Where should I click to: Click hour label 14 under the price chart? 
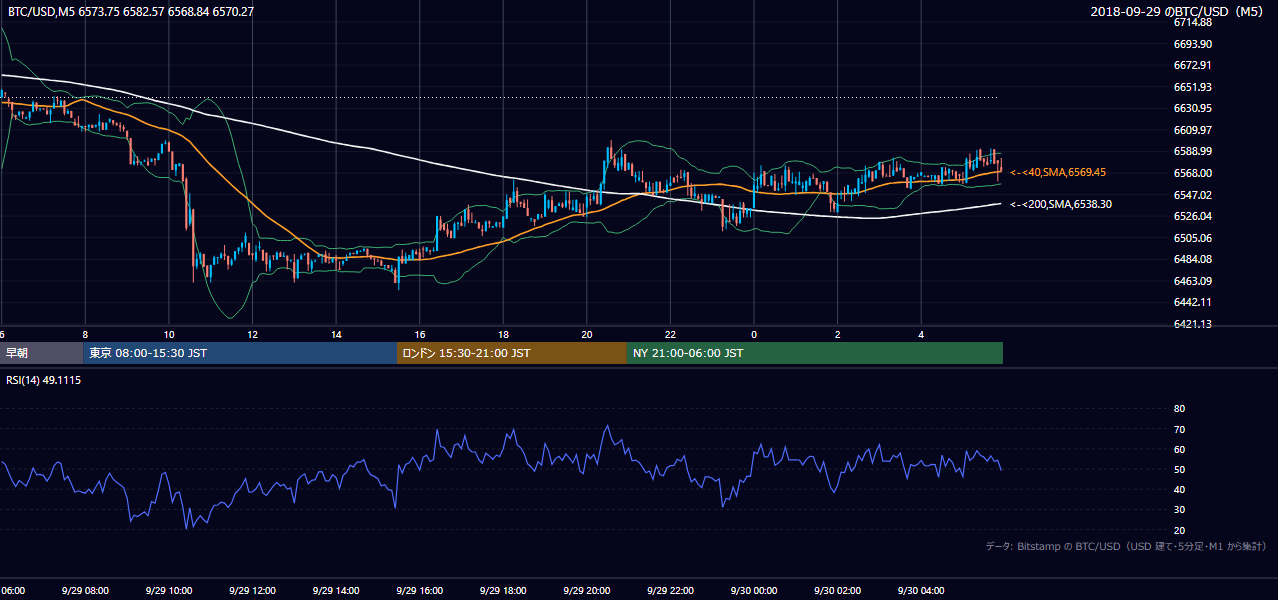pos(336,335)
